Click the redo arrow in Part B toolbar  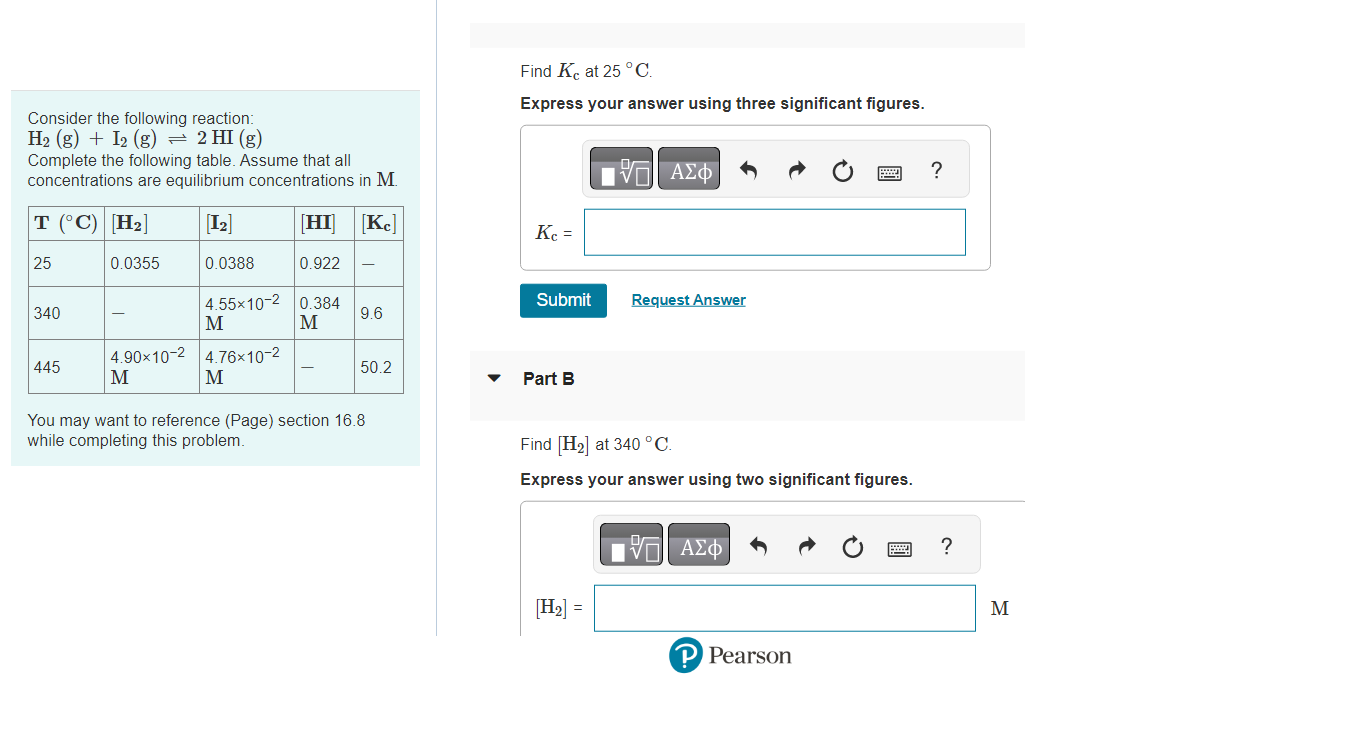coord(806,546)
